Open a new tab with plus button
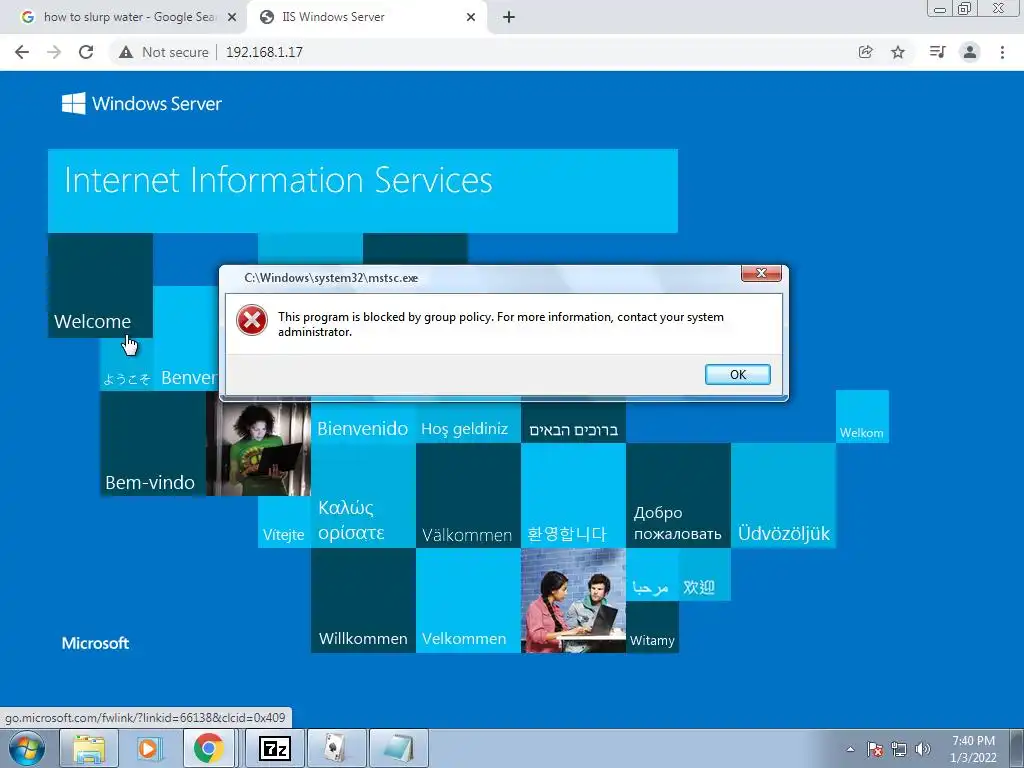This screenshot has height=768, width=1024. (x=509, y=18)
